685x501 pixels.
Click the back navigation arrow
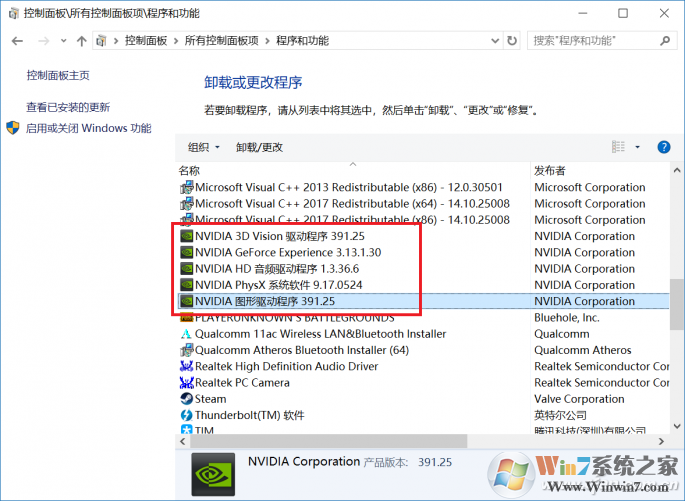point(17,41)
